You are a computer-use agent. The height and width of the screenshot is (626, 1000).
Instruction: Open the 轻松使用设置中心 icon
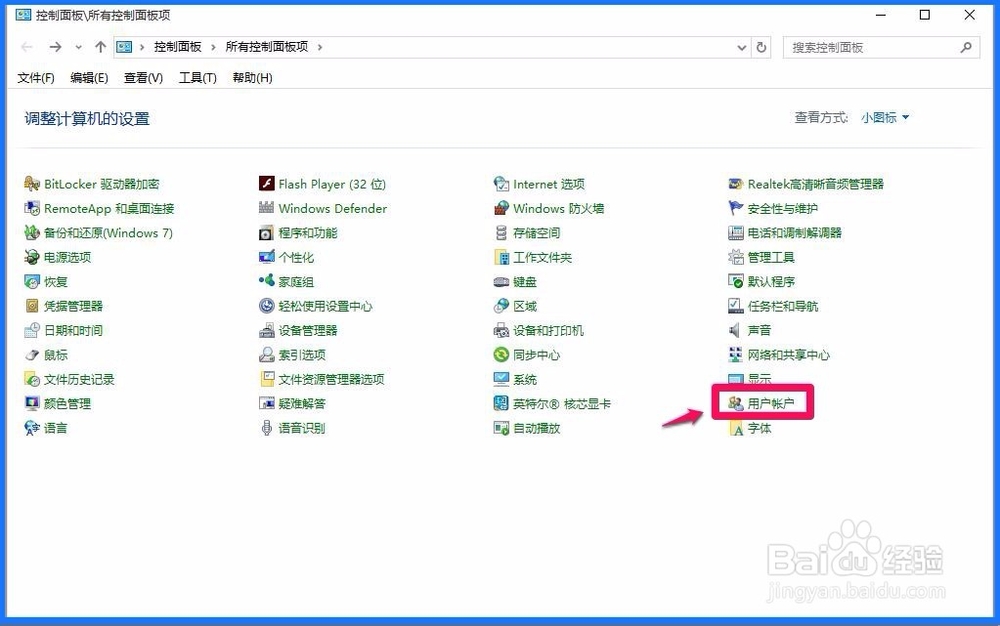click(267, 306)
